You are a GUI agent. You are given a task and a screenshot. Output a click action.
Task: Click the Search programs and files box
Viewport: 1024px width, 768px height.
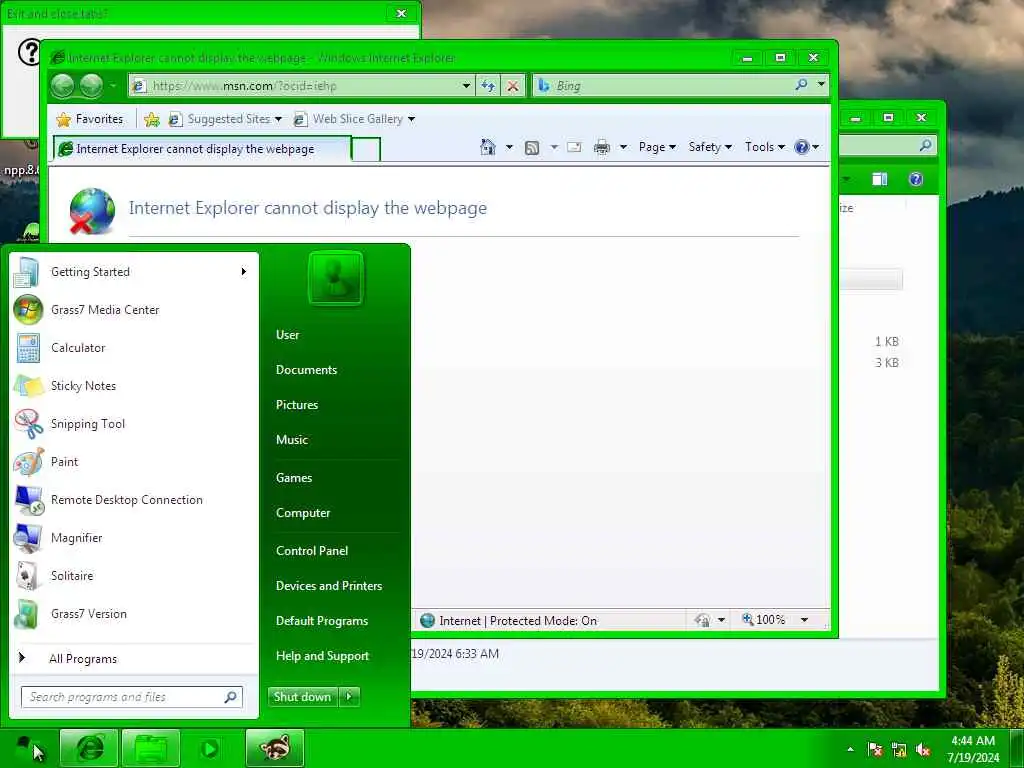coord(131,697)
